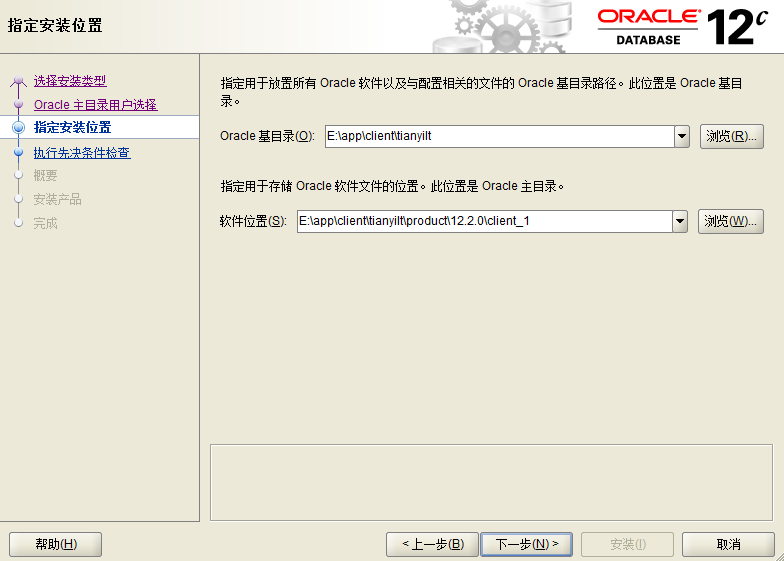Image resolution: width=784 pixels, height=561 pixels.
Task: Click 浏览(W) button for software location
Action: click(730, 221)
